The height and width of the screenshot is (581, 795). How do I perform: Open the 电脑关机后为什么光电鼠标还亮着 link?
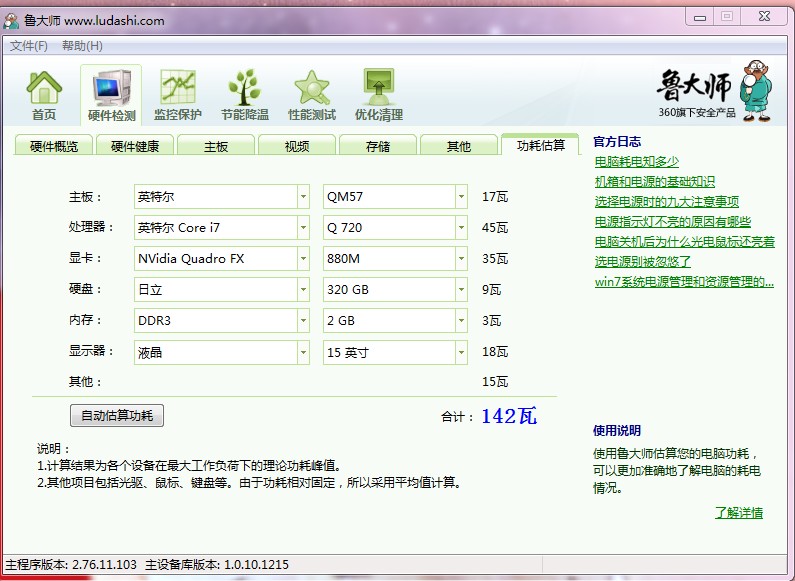tap(684, 242)
